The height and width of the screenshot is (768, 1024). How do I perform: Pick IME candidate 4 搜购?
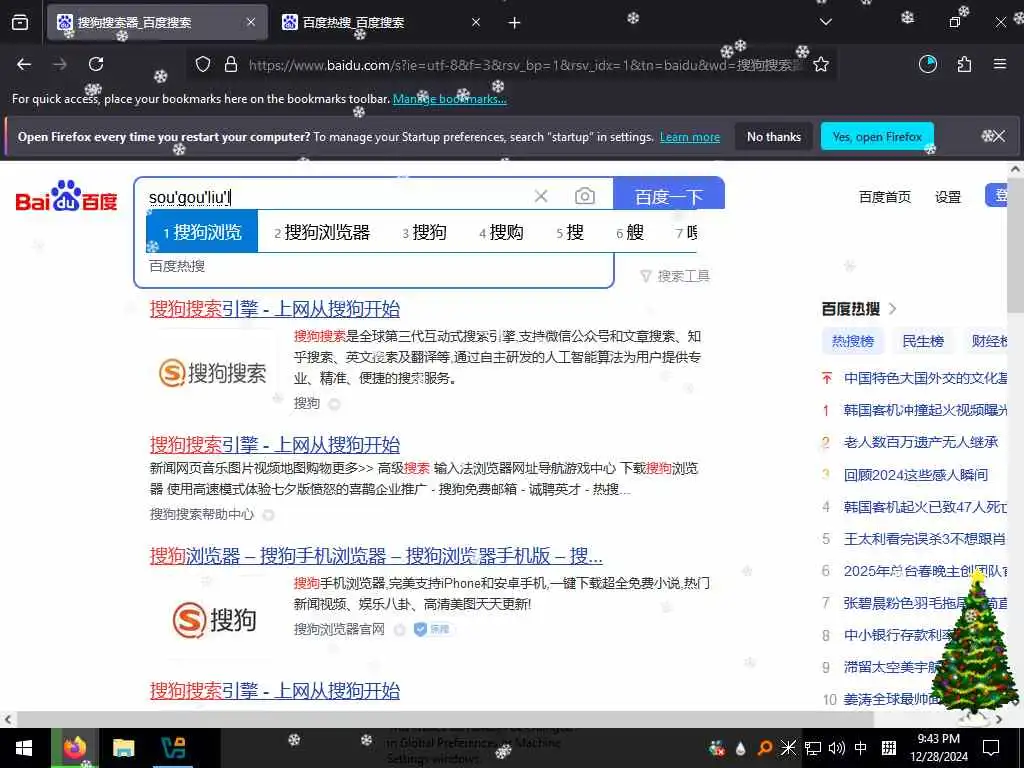click(x=502, y=232)
